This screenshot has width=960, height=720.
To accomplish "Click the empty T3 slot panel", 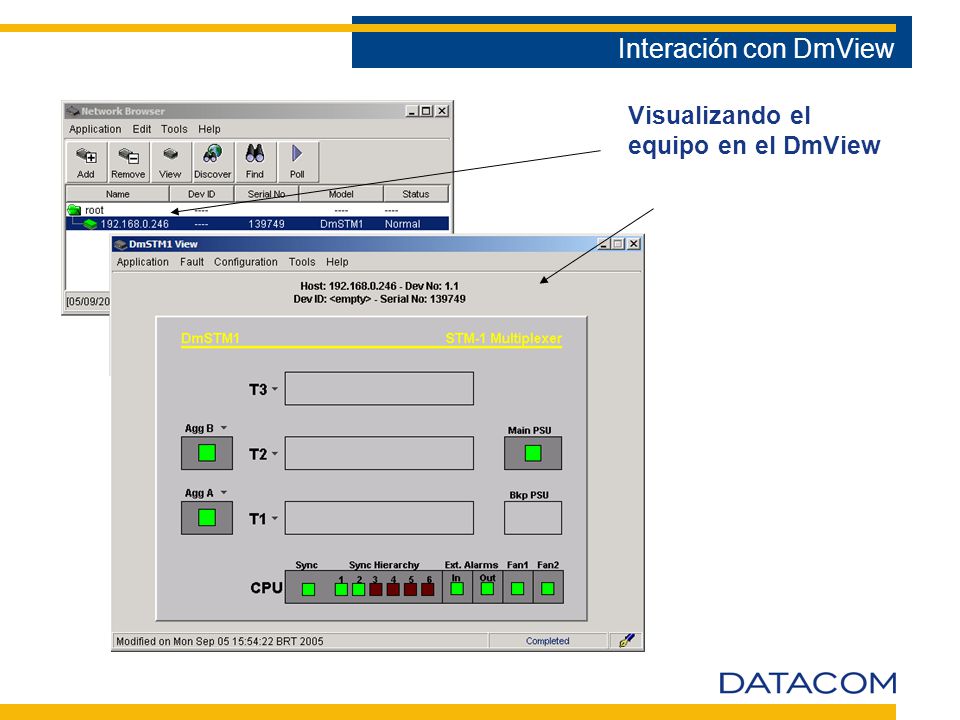I will 379,388.
